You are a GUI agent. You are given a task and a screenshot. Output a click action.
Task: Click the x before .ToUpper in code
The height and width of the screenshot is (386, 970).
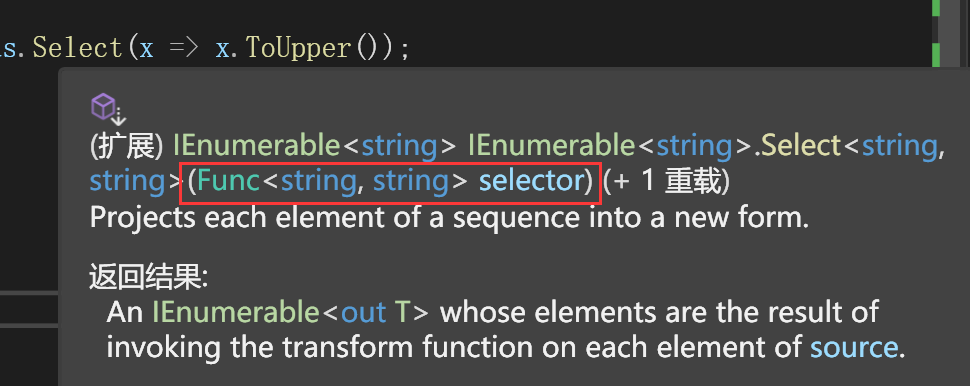pyautogui.click(x=222, y=49)
